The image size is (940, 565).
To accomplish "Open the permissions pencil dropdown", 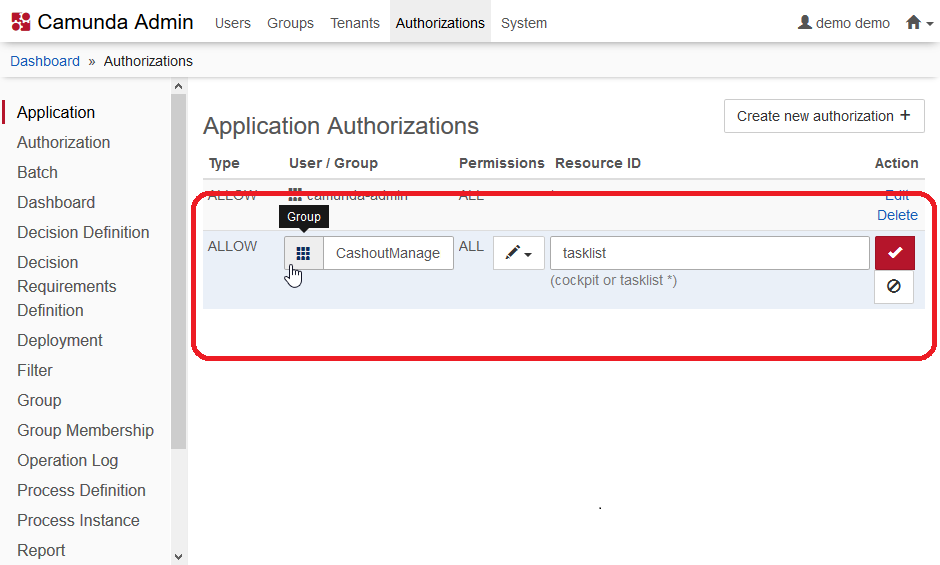I will click(x=518, y=253).
